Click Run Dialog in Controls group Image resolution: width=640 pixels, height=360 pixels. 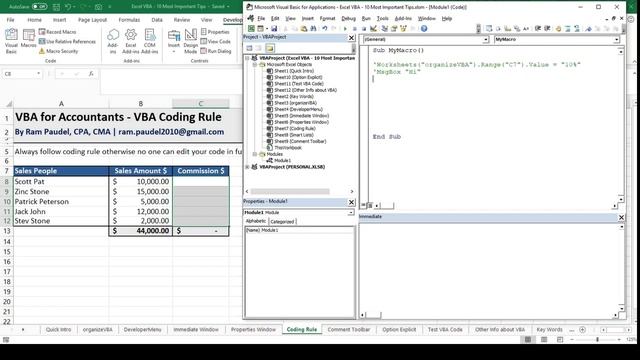(x=216, y=51)
